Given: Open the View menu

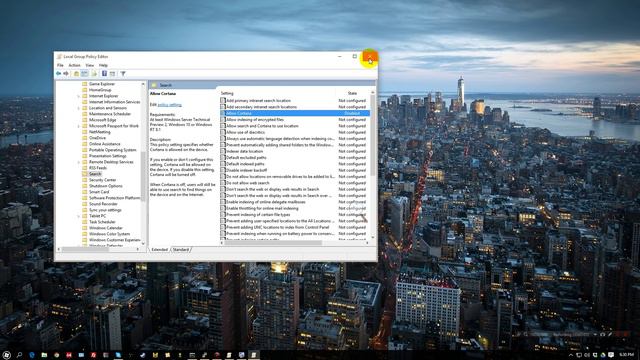Looking at the screenshot, I should 89,65.
